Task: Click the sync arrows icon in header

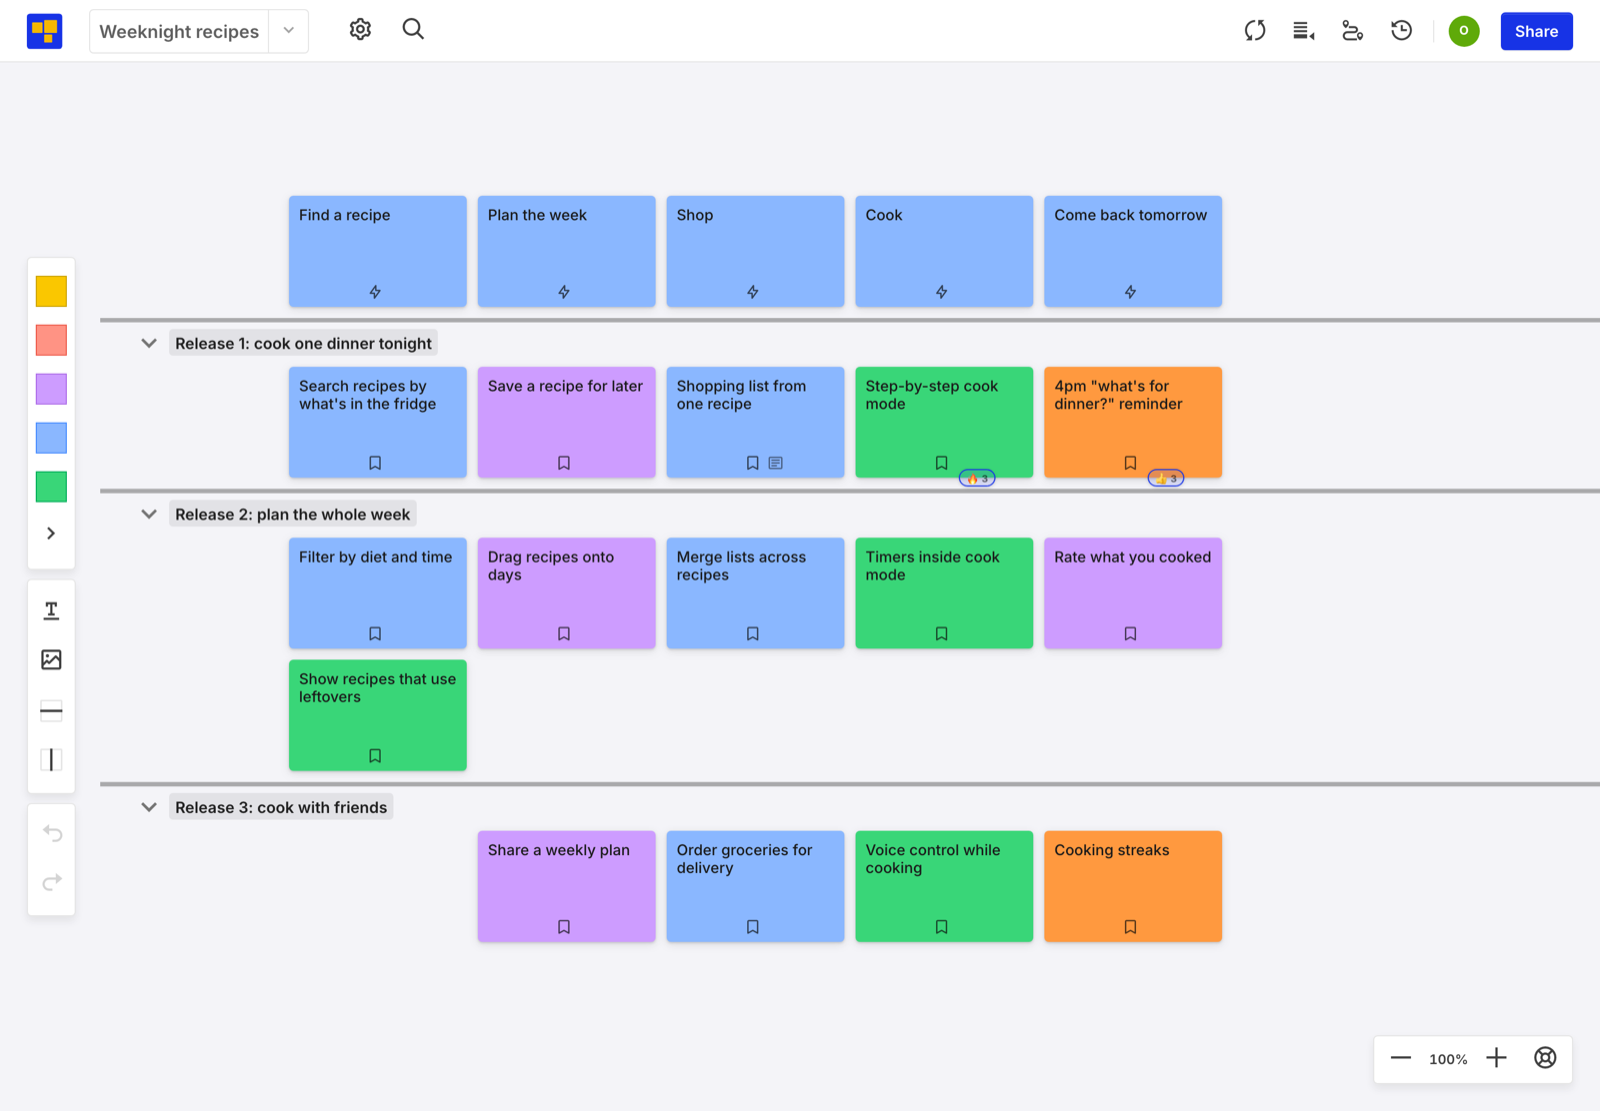Action: pyautogui.click(x=1255, y=31)
